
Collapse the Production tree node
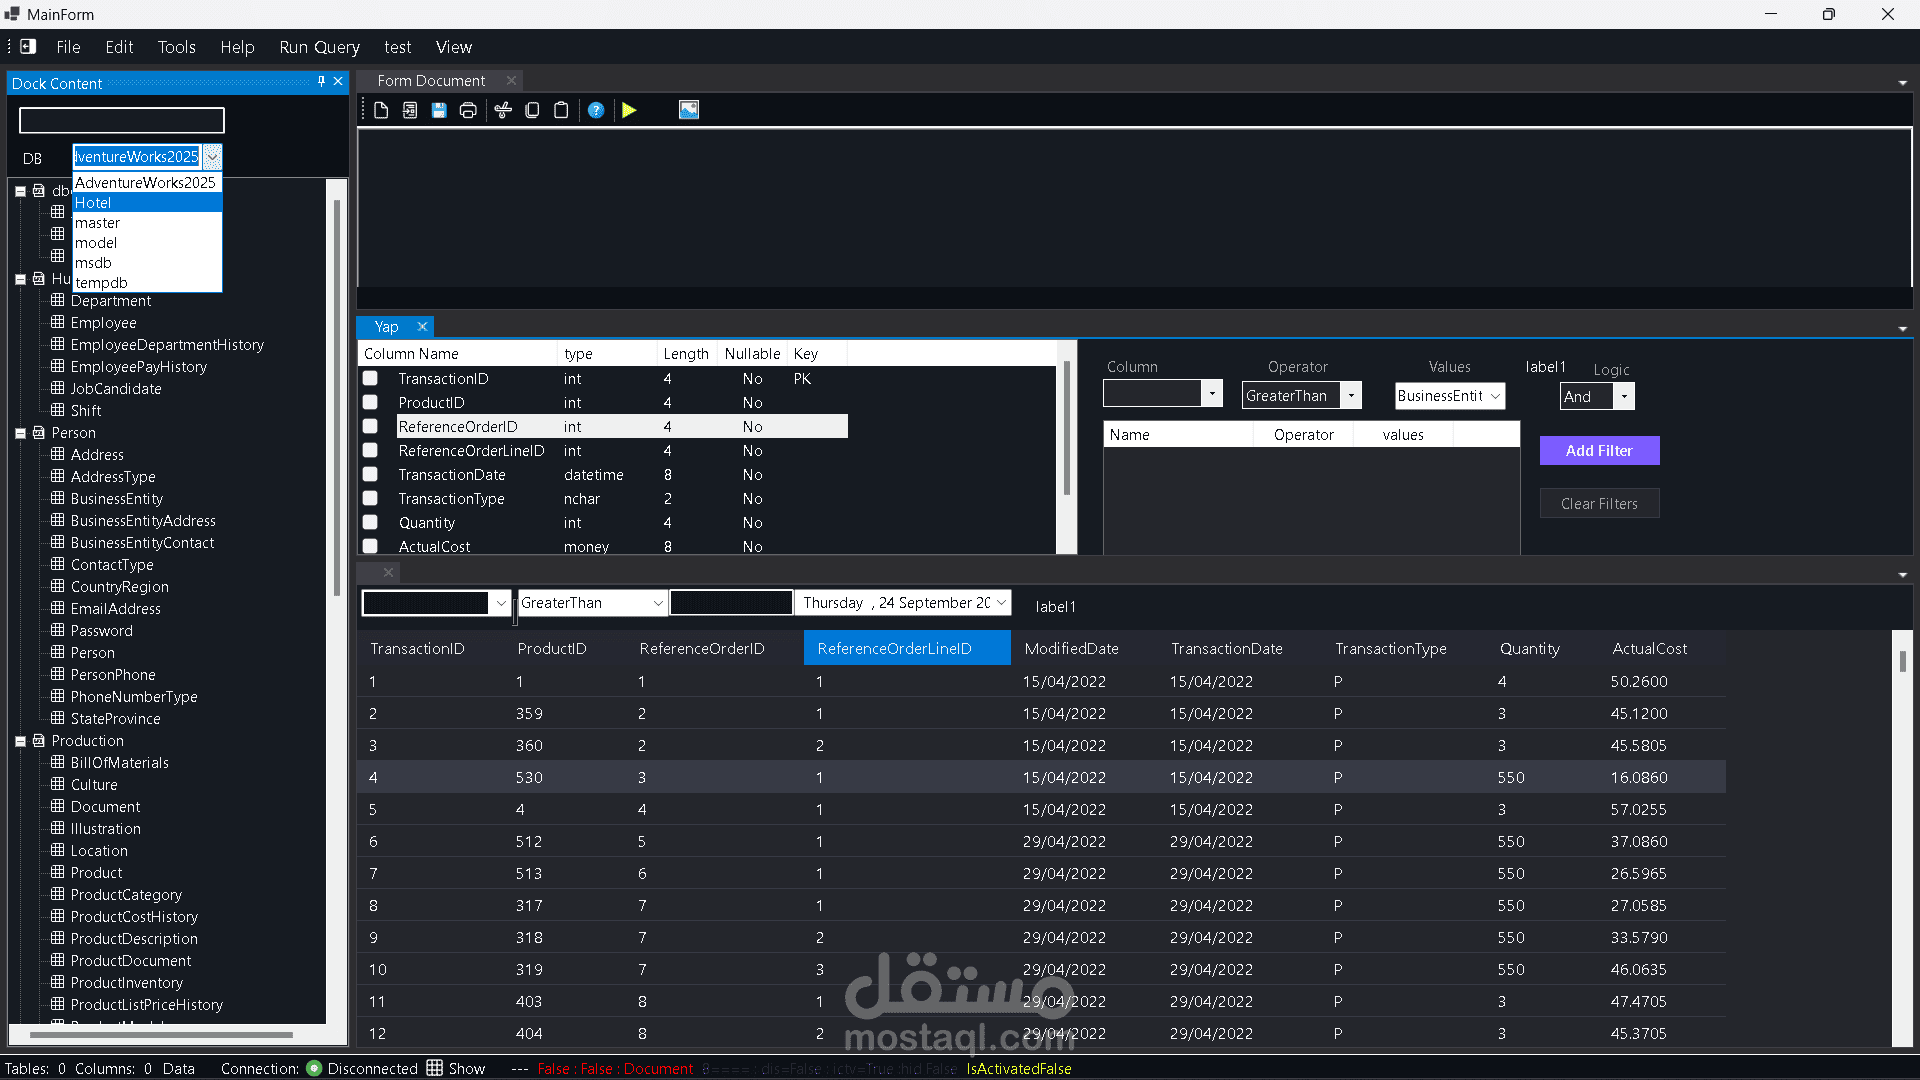click(20, 742)
